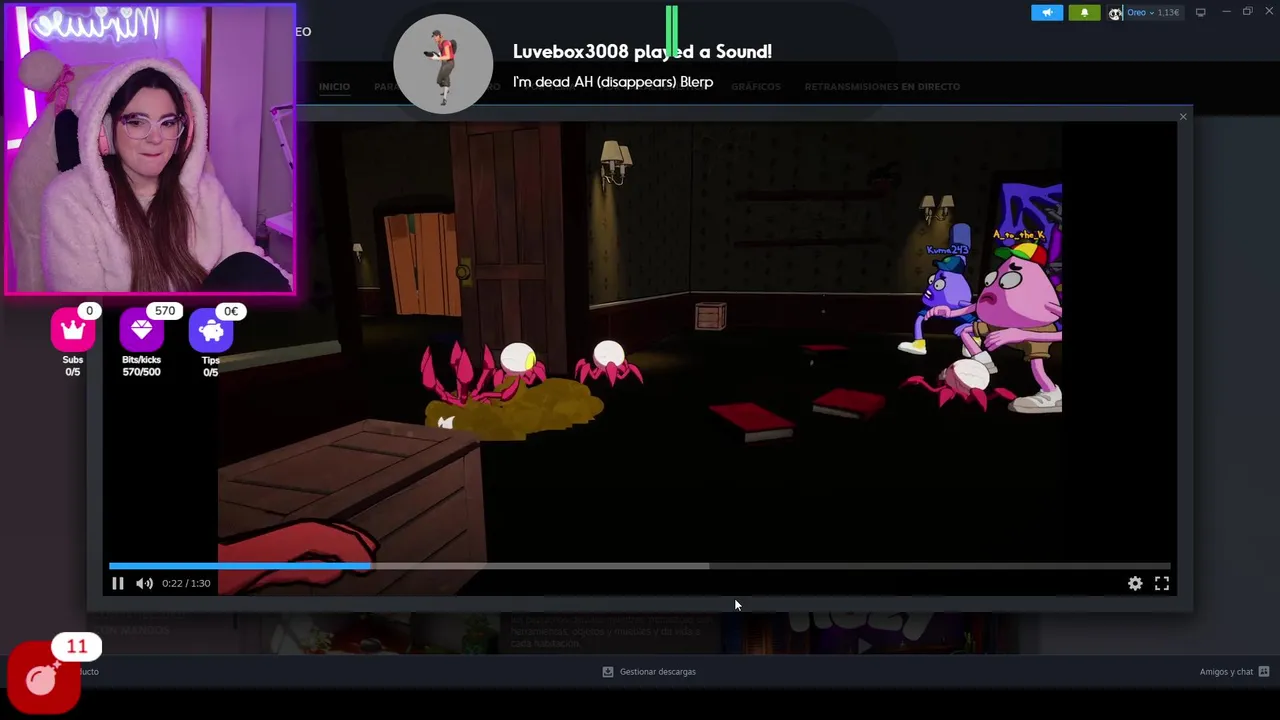Pause the video with the pause button
This screenshot has width=1280, height=720.
click(117, 583)
